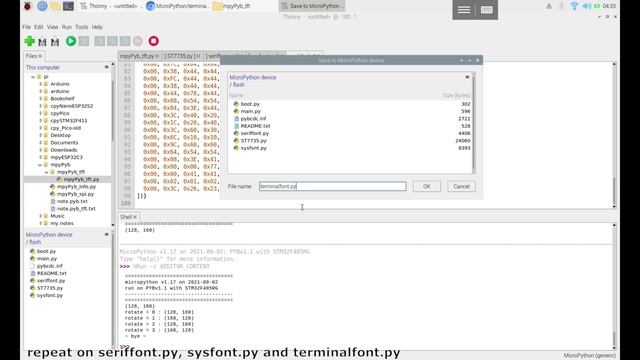Click the Resume toolbar icon
This screenshot has width=640, height=360.
point(138,41)
